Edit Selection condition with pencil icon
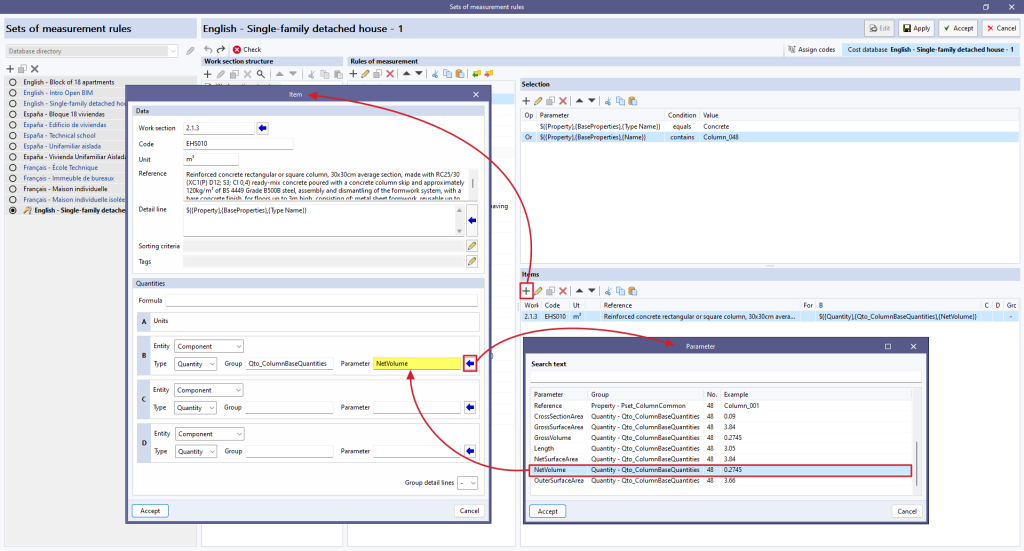 pyautogui.click(x=538, y=101)
